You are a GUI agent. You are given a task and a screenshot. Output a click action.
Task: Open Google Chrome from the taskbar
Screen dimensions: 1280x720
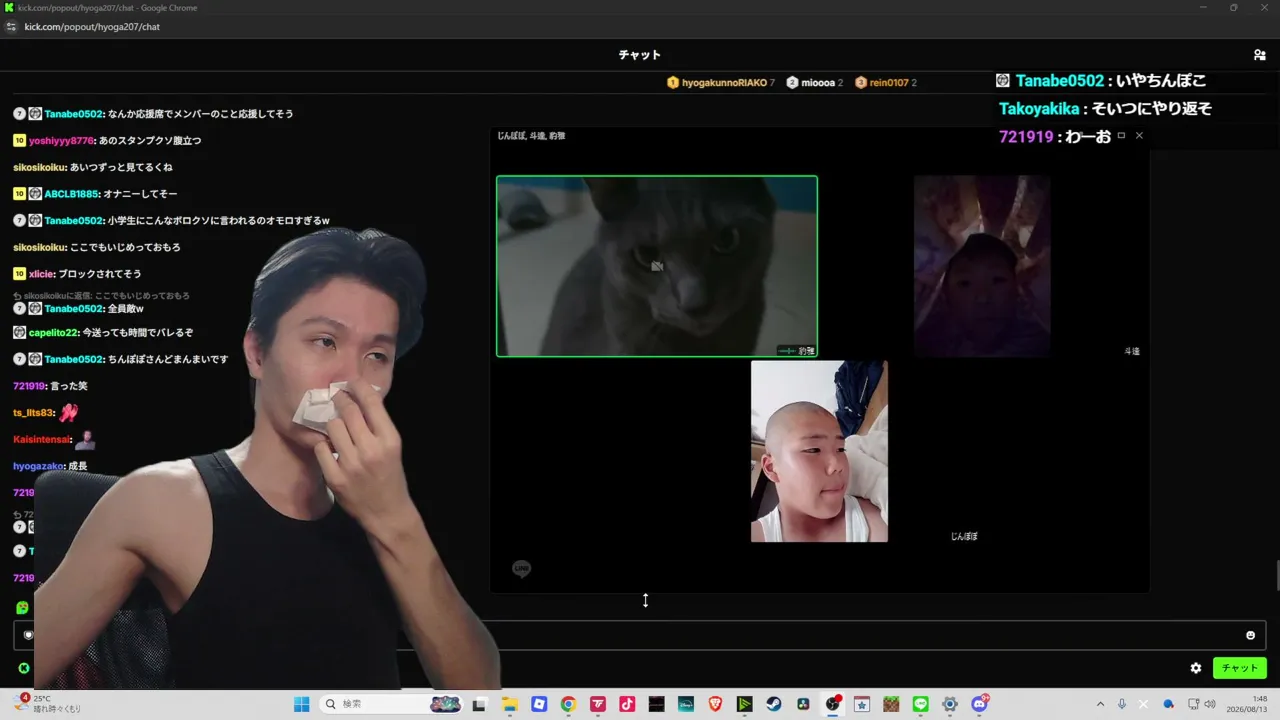568,704
